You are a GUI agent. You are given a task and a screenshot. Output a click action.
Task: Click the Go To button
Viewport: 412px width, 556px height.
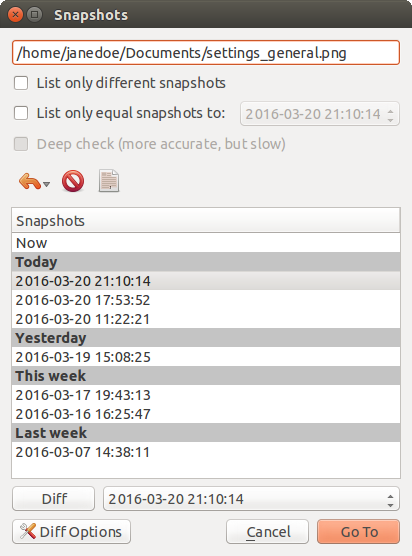pos(358,532)
